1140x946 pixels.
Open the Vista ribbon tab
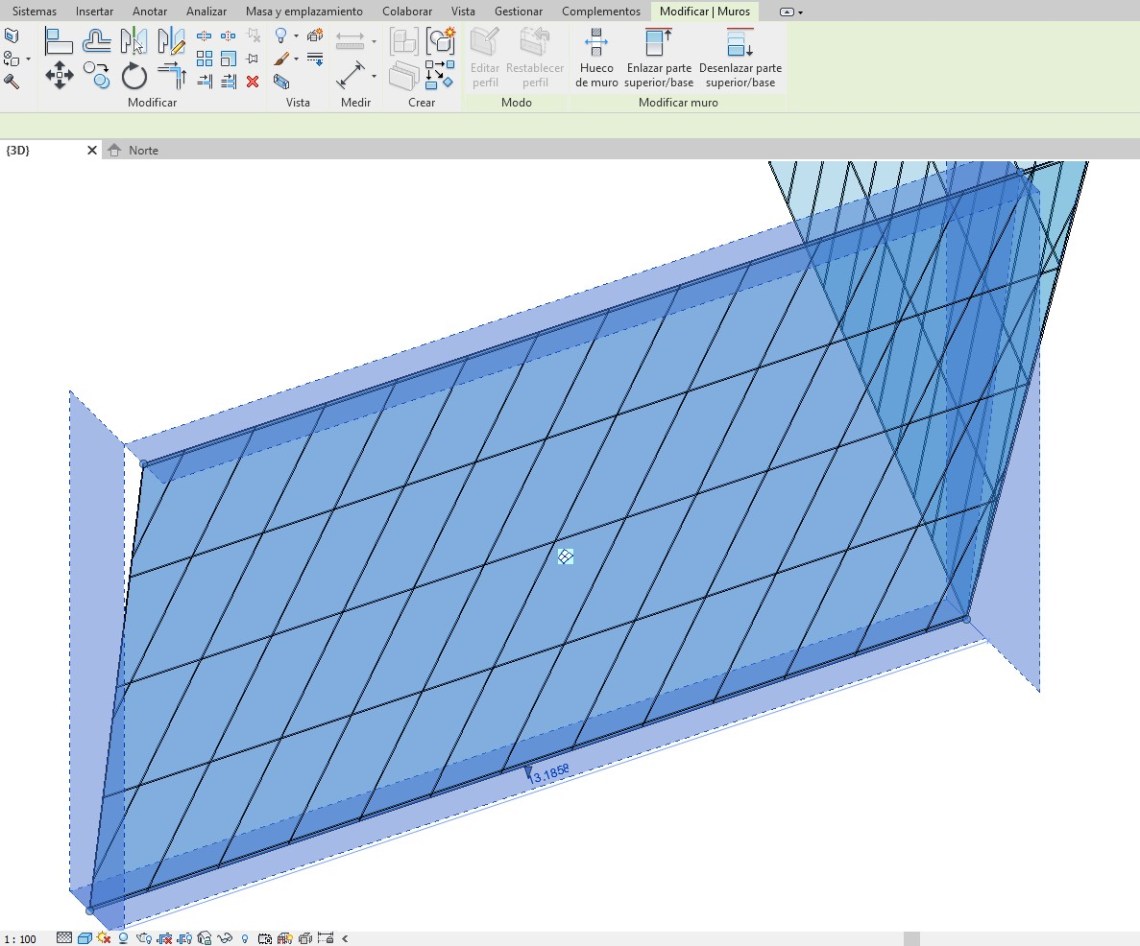click(463, 11)
